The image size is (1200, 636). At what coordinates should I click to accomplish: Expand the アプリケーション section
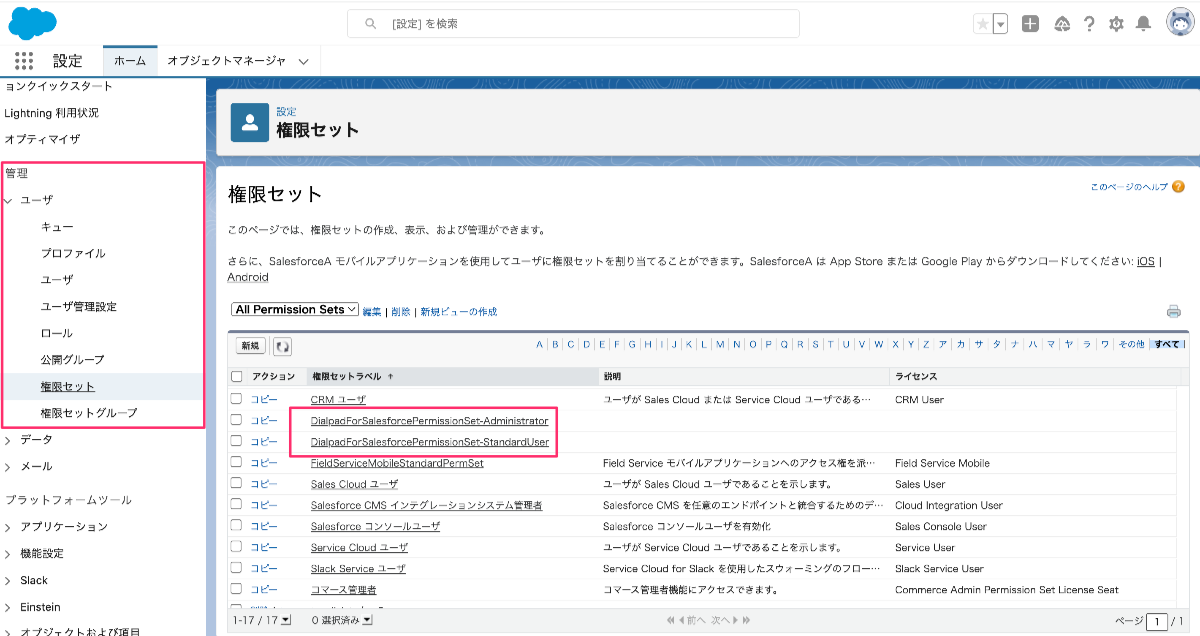pyautogui.click(x=9, y=527)
